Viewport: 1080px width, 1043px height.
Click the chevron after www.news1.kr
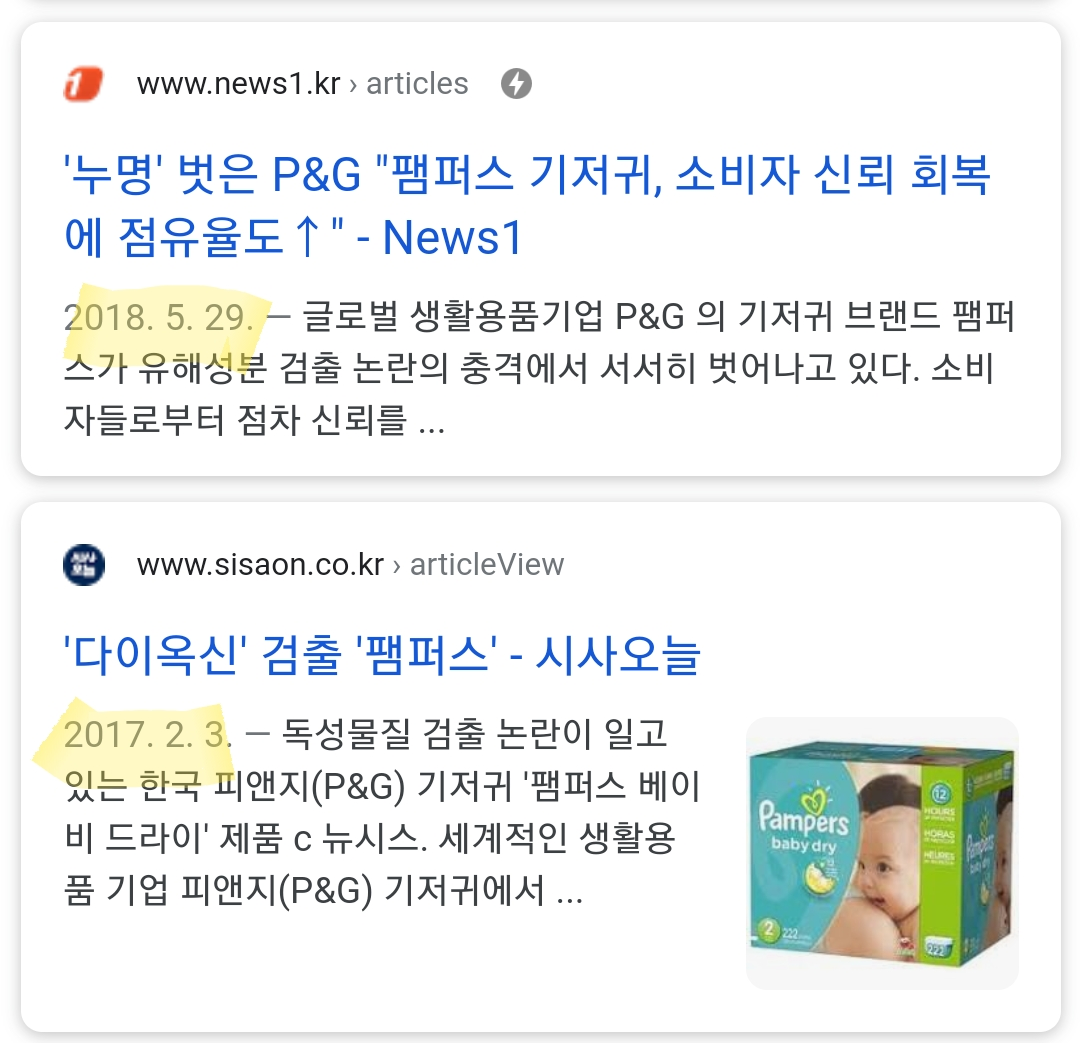pyautogui.click(x=353, y=85)
